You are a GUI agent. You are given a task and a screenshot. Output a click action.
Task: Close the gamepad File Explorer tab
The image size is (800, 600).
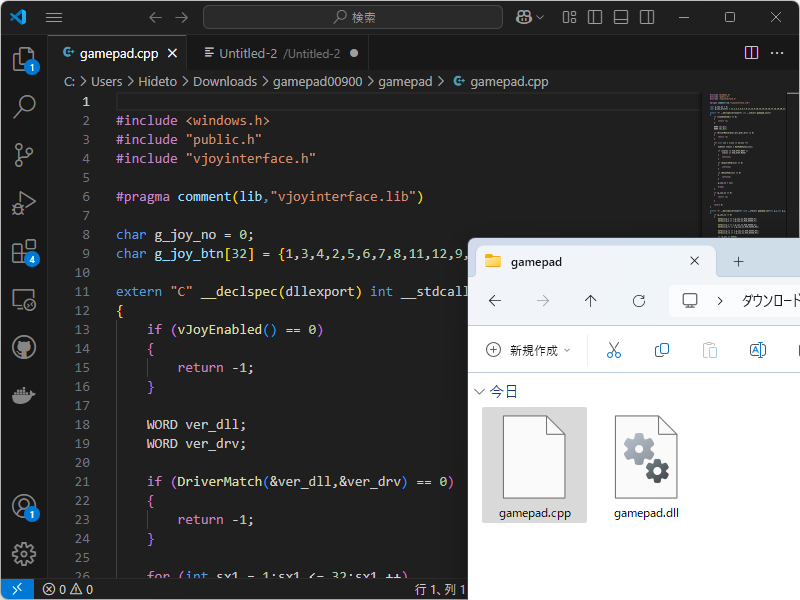tap(694, 261)
